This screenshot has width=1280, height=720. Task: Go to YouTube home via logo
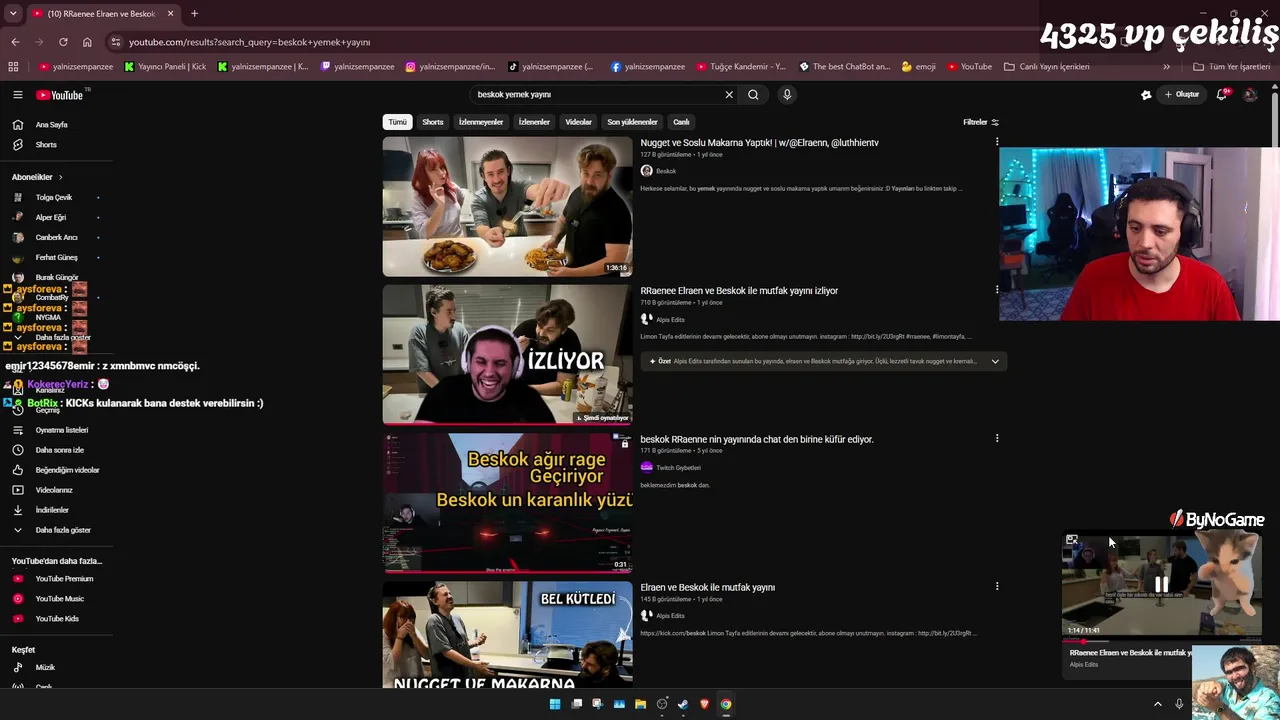(x=60, y=95)
